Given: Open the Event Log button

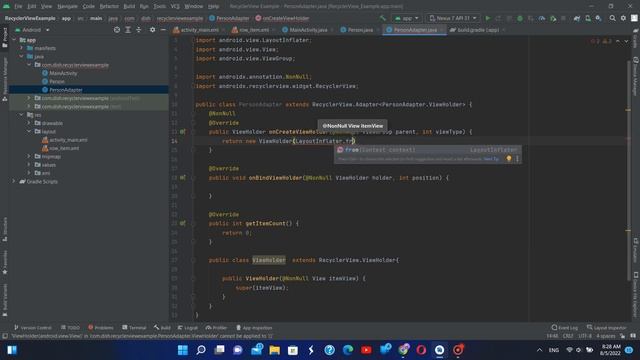Looking at the screenshot, I should click(x=564, y=328).
